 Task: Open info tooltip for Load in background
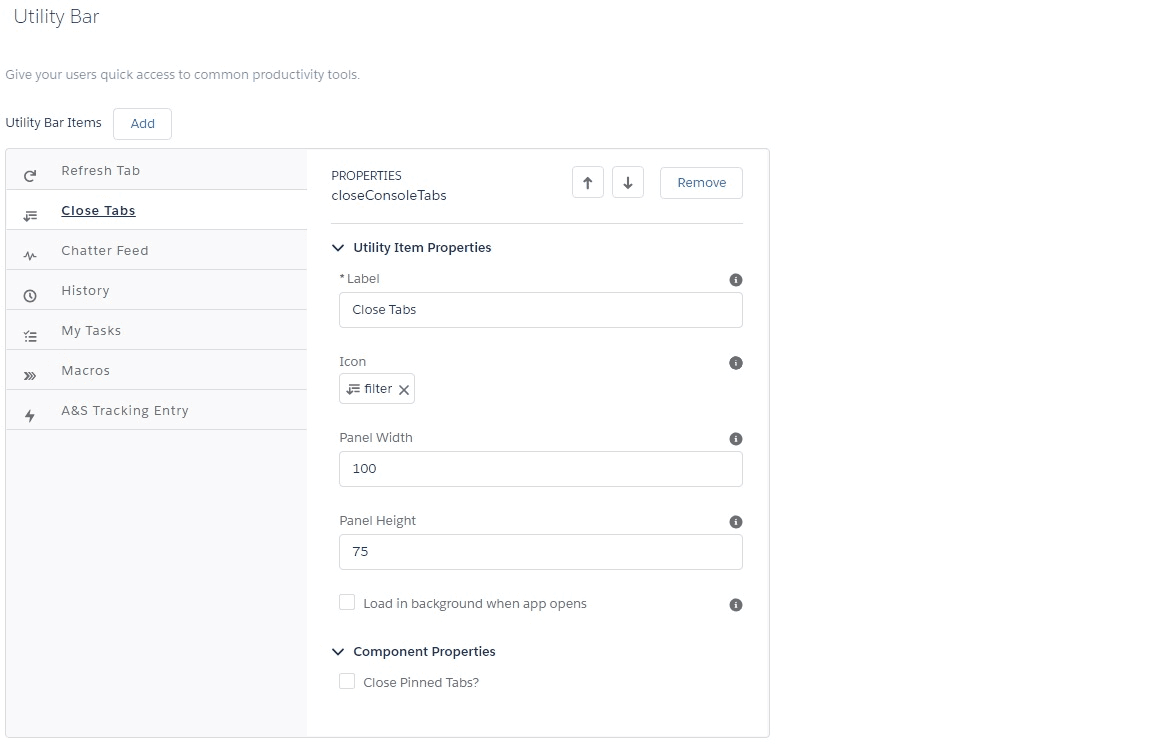(x=735, y=605)
